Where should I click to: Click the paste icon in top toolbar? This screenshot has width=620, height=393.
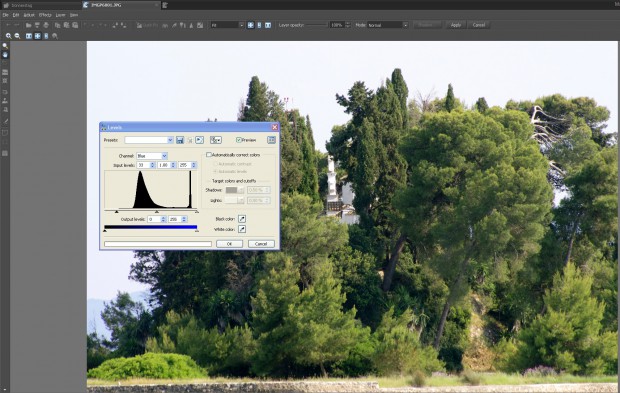pyautogui.click(x=66, y=25)
